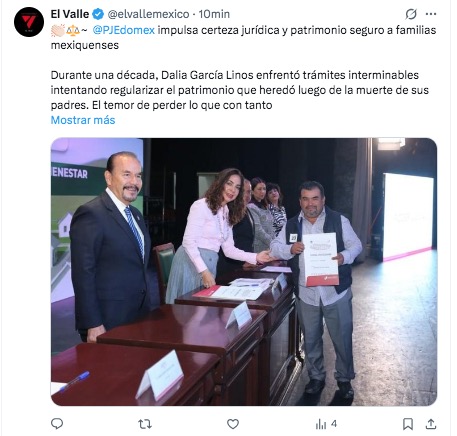The width and height of the screenshot is (457, 436).
Task: Open the 10min timestamp link
Action: [214, 14]
